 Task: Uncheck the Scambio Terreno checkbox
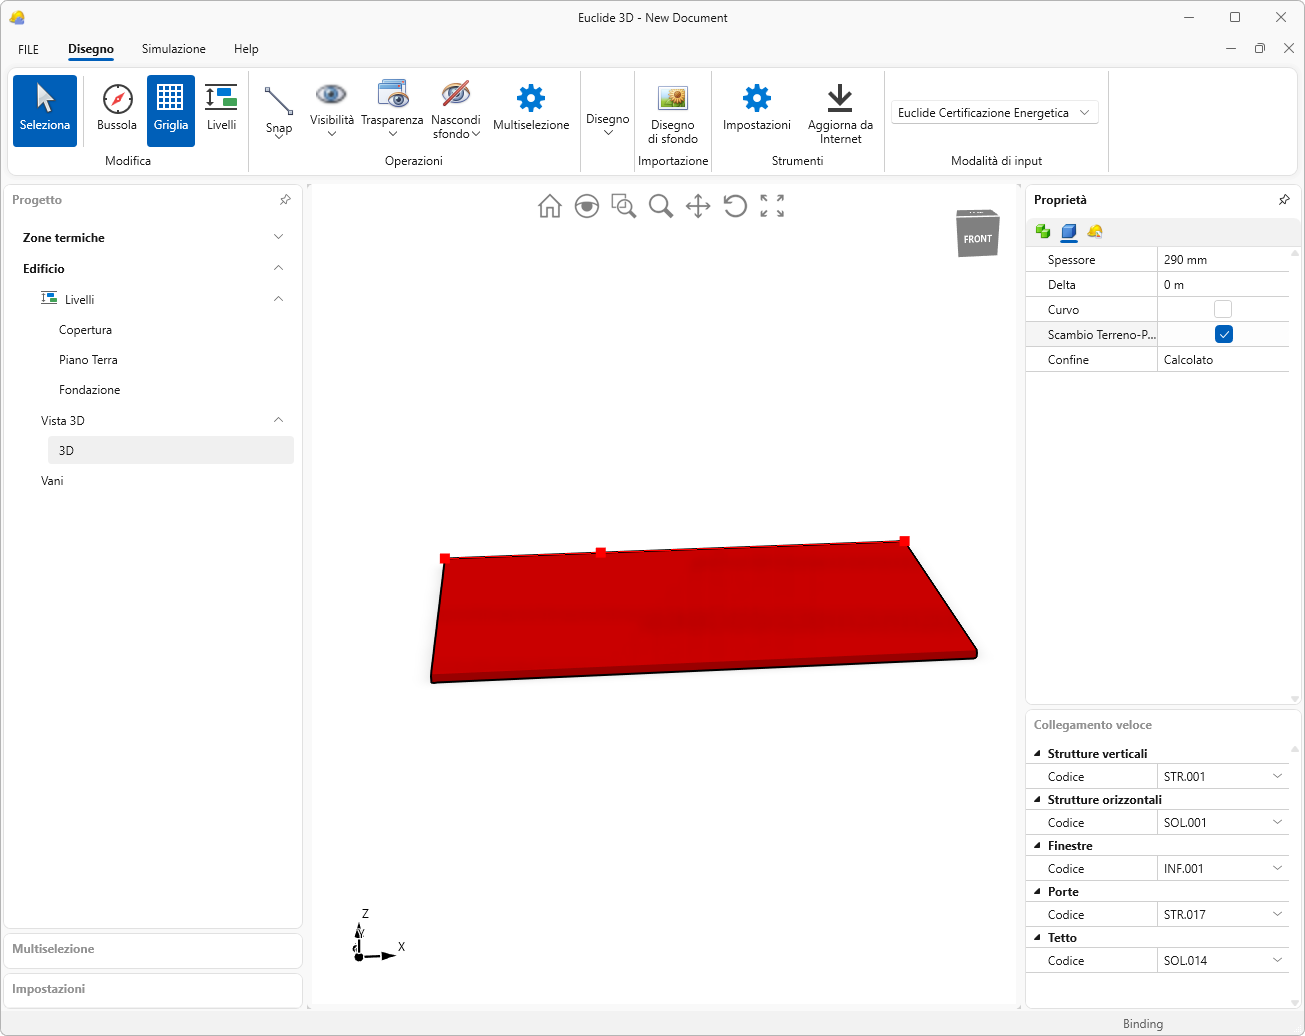[x=1223, y=335]
